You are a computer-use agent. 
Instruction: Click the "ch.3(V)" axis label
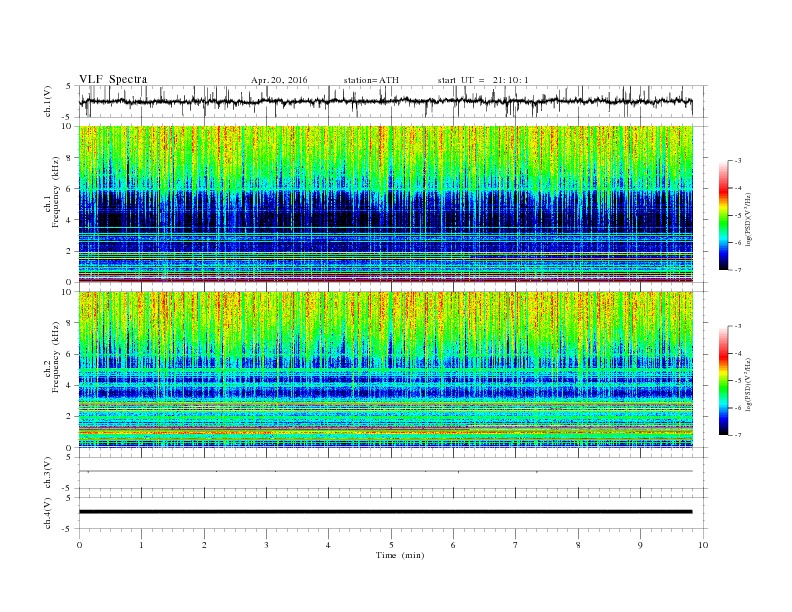(48, 473)
